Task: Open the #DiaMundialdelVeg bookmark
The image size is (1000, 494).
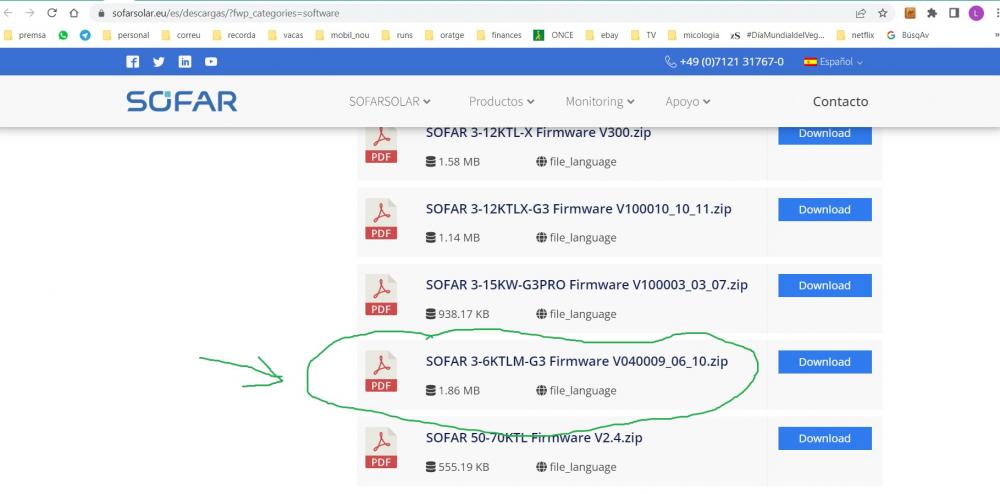Action: point(777,35)
